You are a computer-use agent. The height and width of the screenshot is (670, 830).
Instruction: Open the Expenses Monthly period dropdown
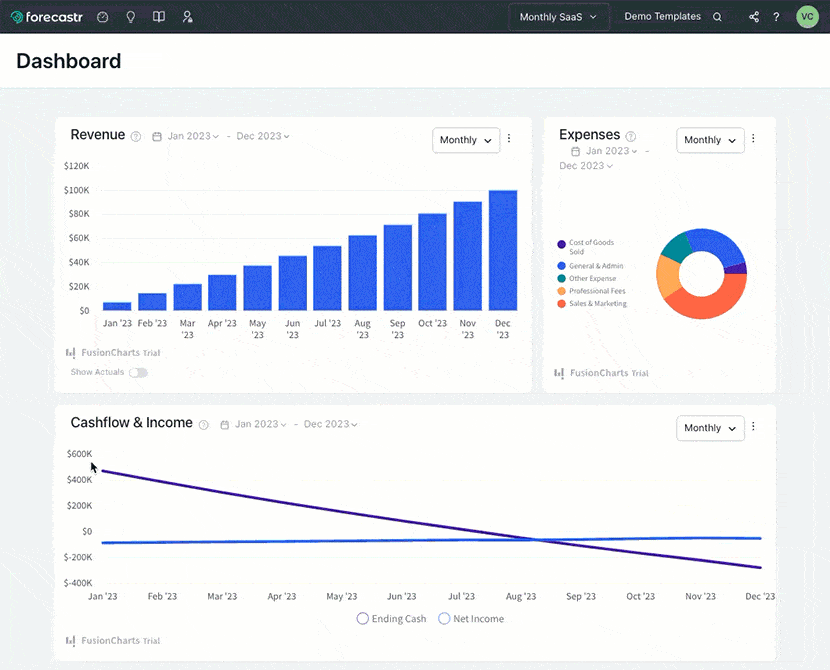tap(710, 140)
